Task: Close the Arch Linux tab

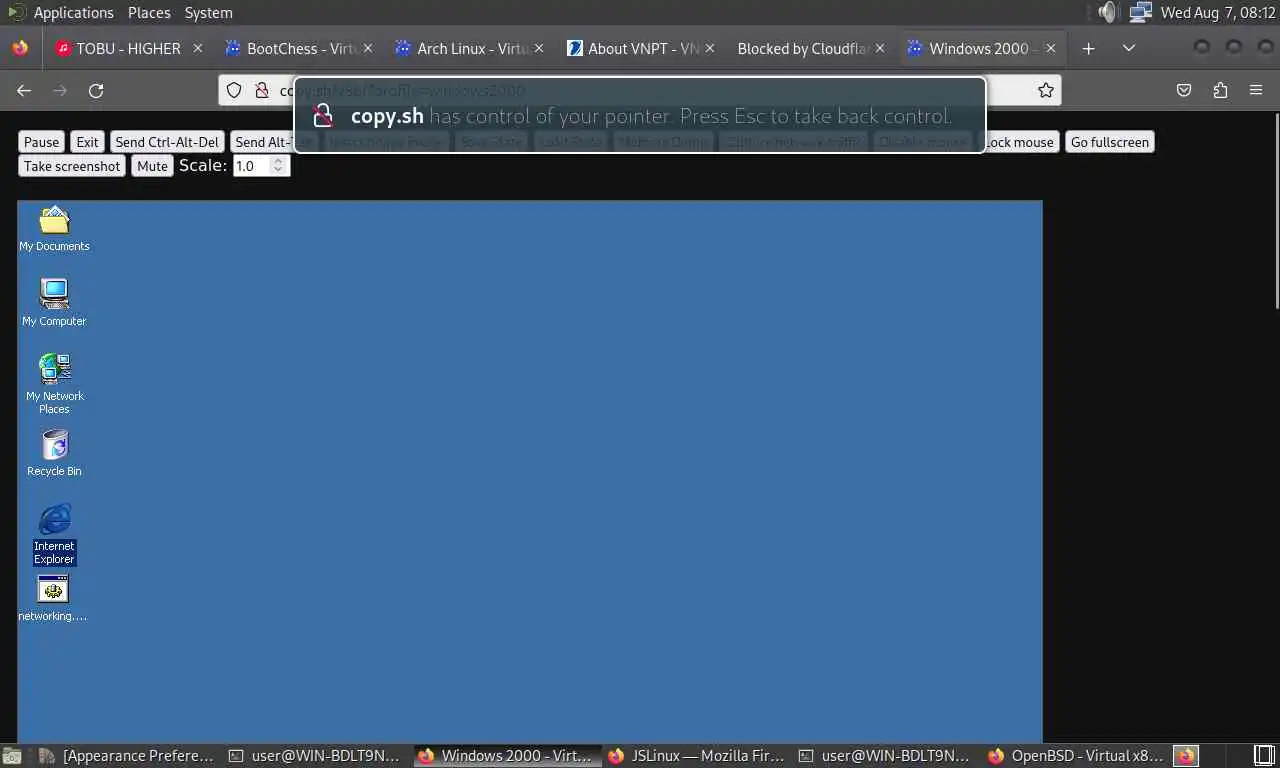Action: 539,48
